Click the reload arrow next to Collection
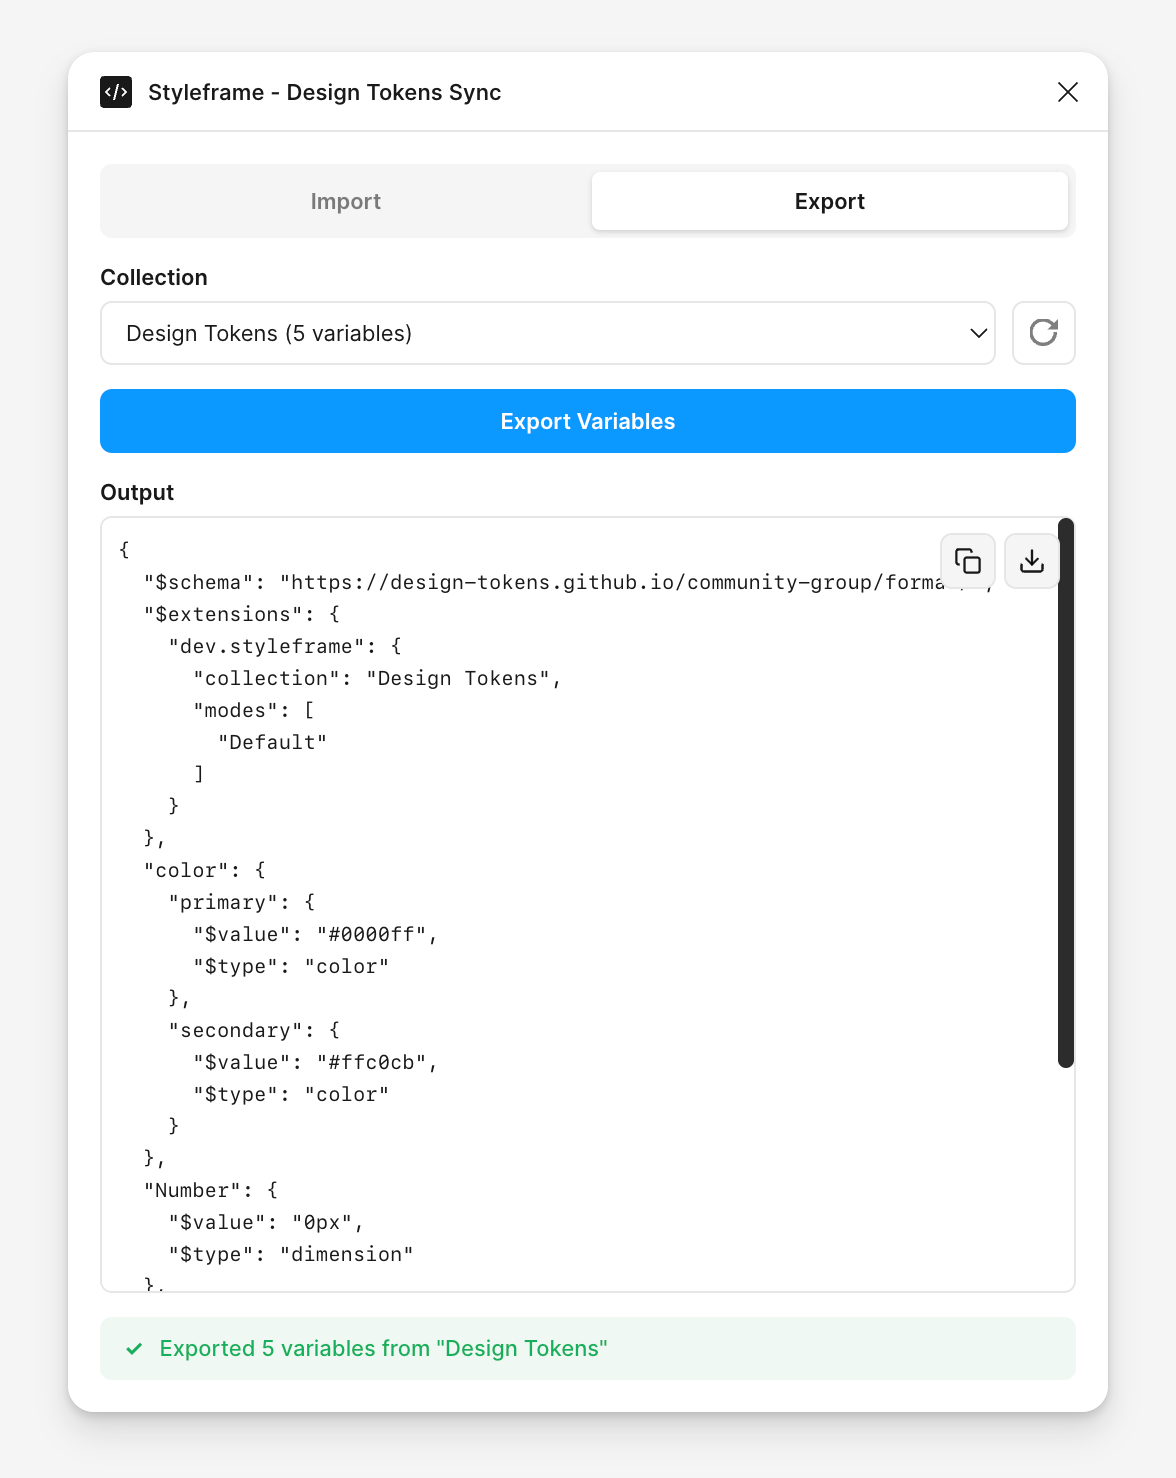 tap(1043, 333)
